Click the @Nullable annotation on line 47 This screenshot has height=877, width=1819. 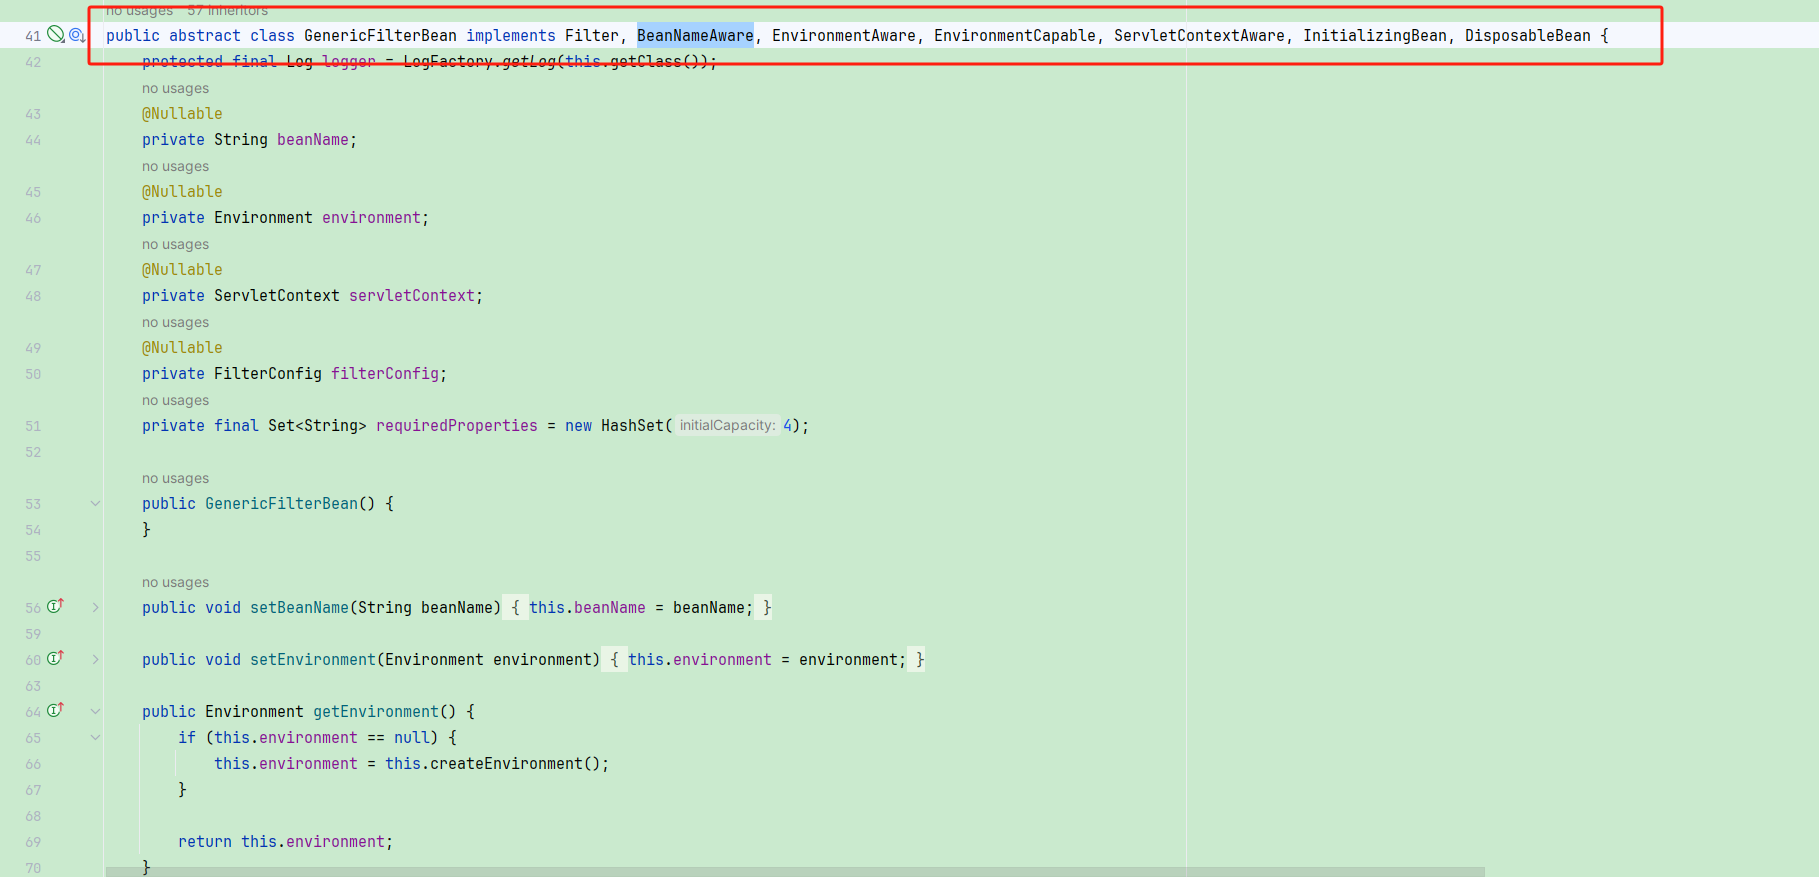coord(182,270)
